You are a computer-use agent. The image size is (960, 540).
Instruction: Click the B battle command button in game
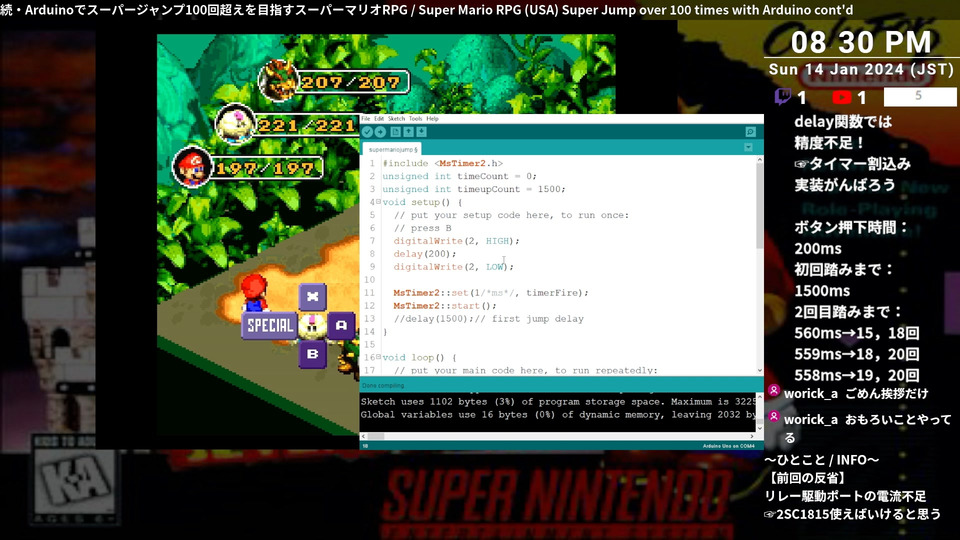(312, 354)
